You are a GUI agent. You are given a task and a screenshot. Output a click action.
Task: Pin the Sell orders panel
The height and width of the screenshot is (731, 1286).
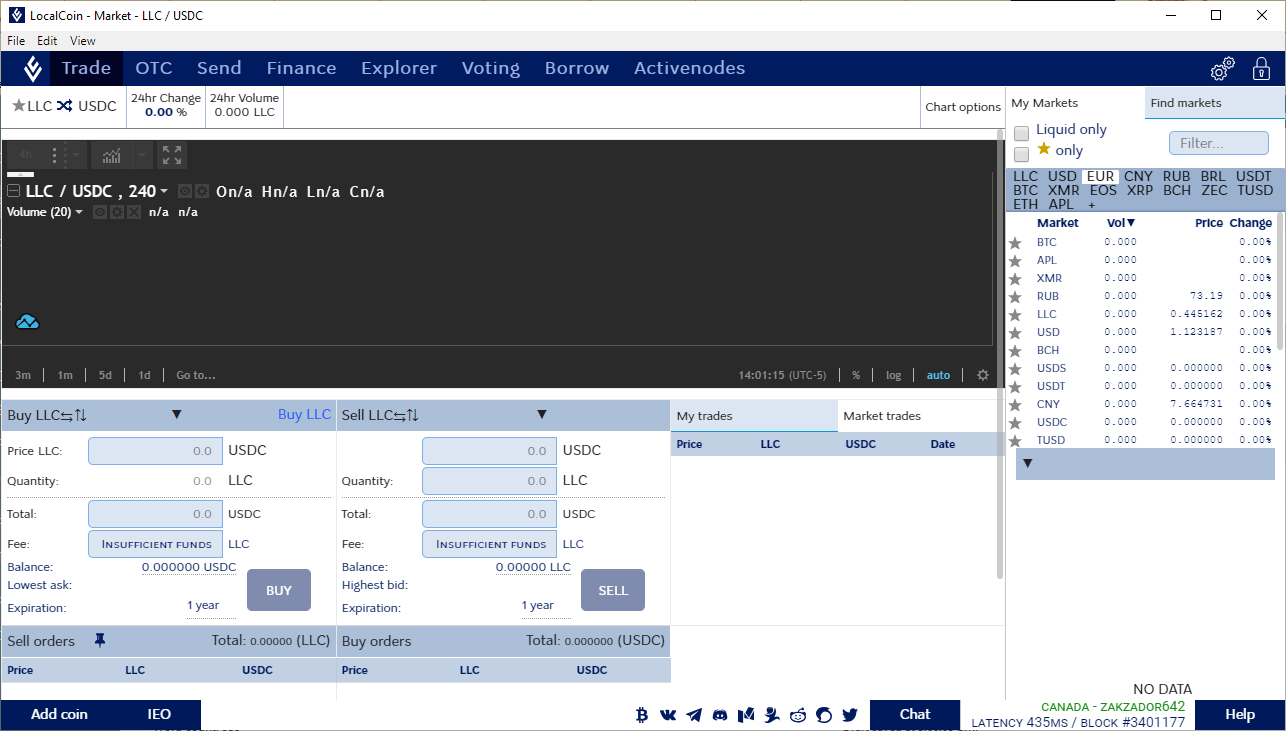coord(100,640)
